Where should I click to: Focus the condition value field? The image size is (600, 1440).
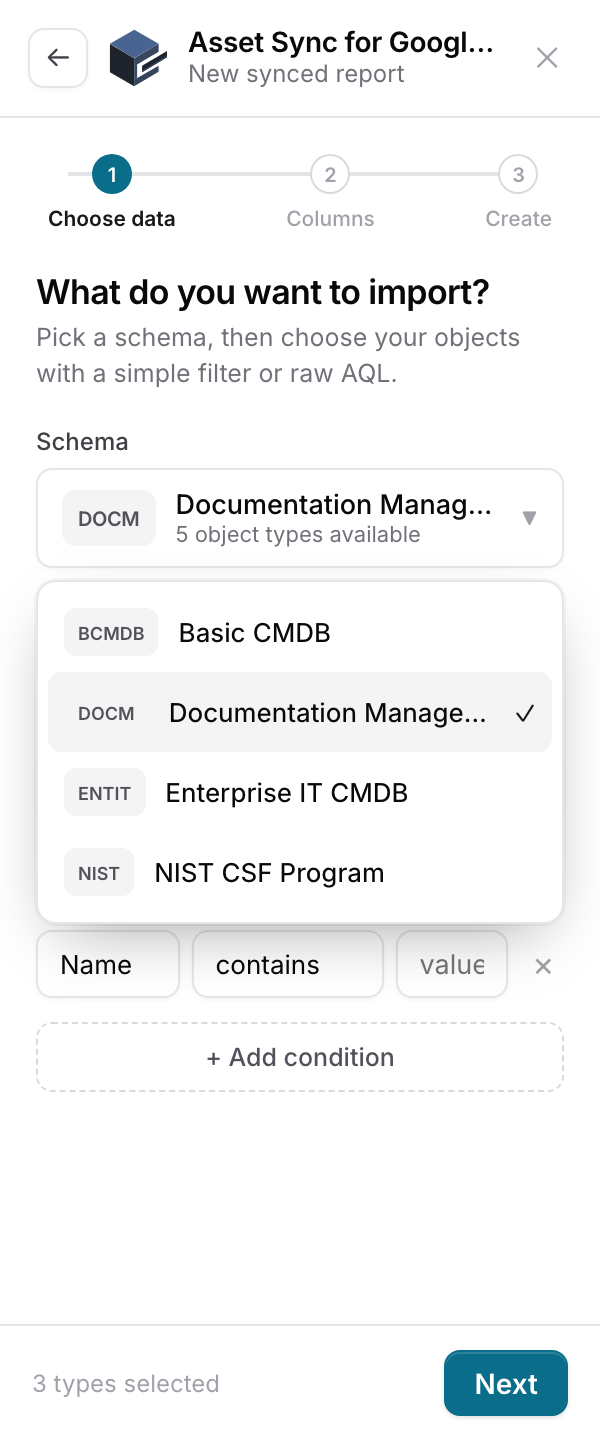(452, 965)
